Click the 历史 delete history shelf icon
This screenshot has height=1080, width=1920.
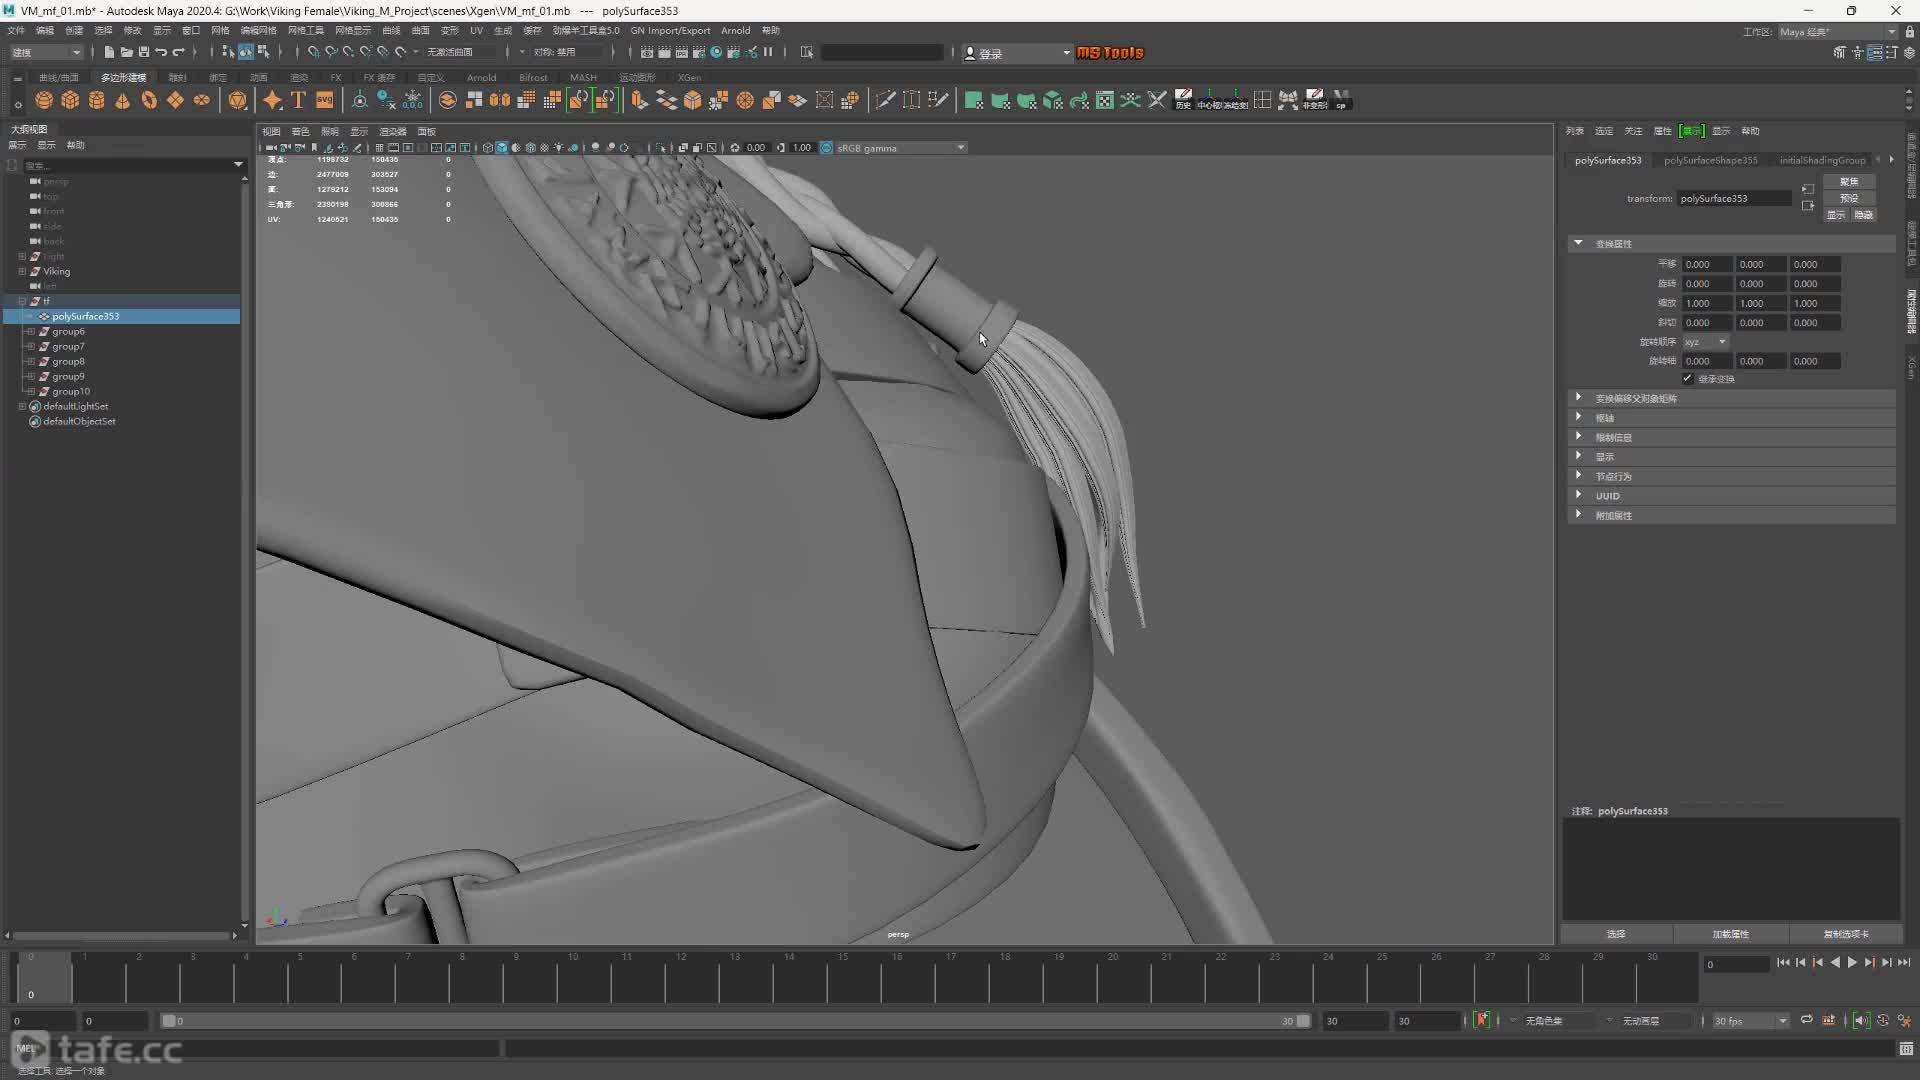[1183, 100]
